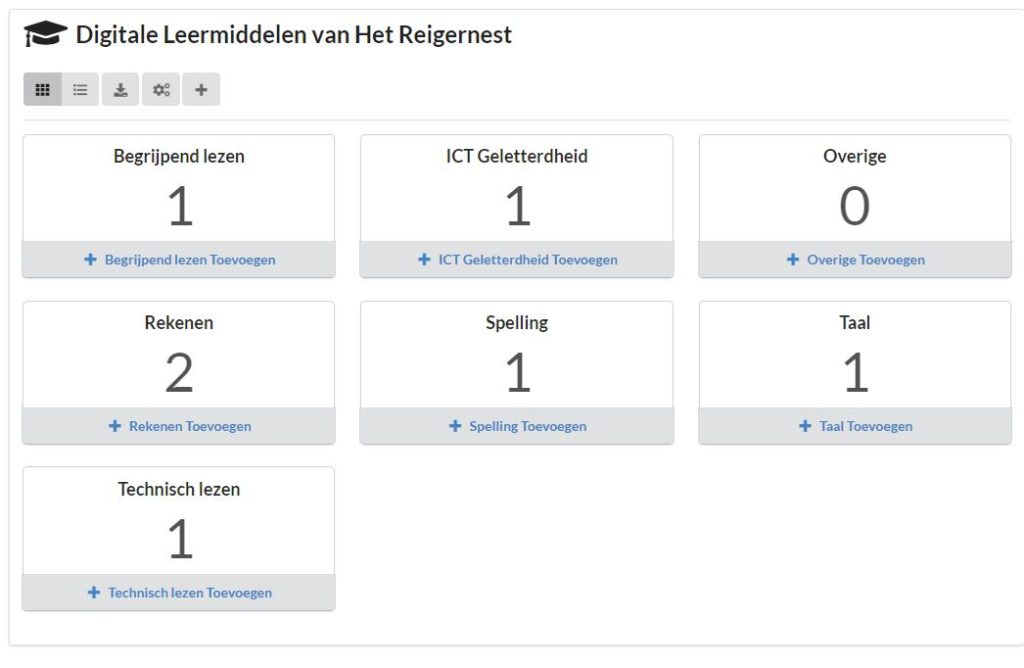Click the download export icon

click(x=121, y=89)
